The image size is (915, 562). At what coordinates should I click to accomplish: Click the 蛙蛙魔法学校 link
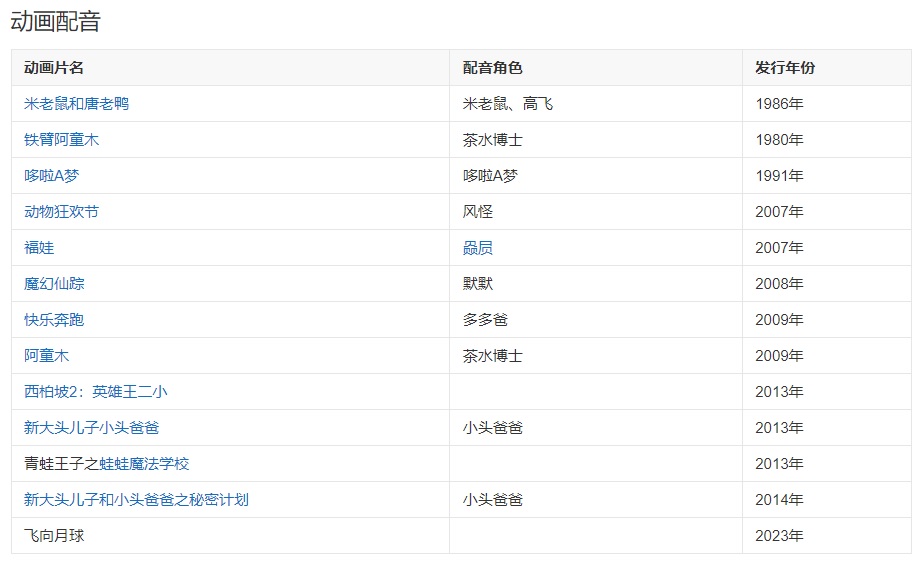pyautogui.click(x=144, y=464)
